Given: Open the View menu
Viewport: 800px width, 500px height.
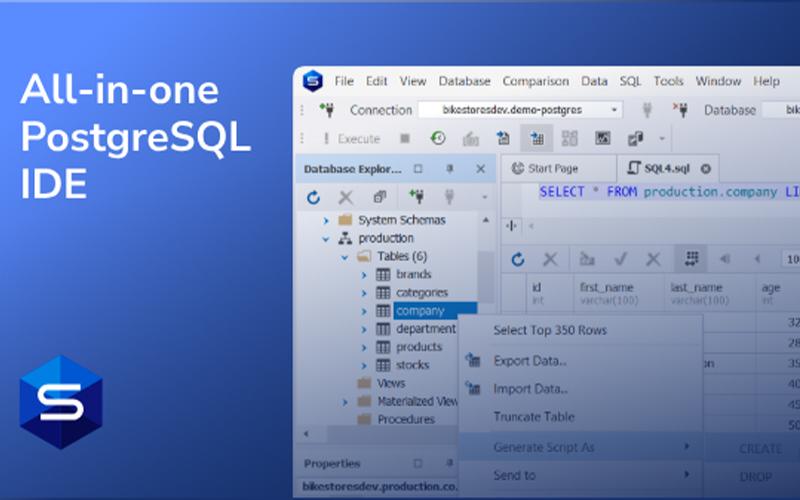Looking at the screenshot, I should pyautogui.click(x=413, y=81).
